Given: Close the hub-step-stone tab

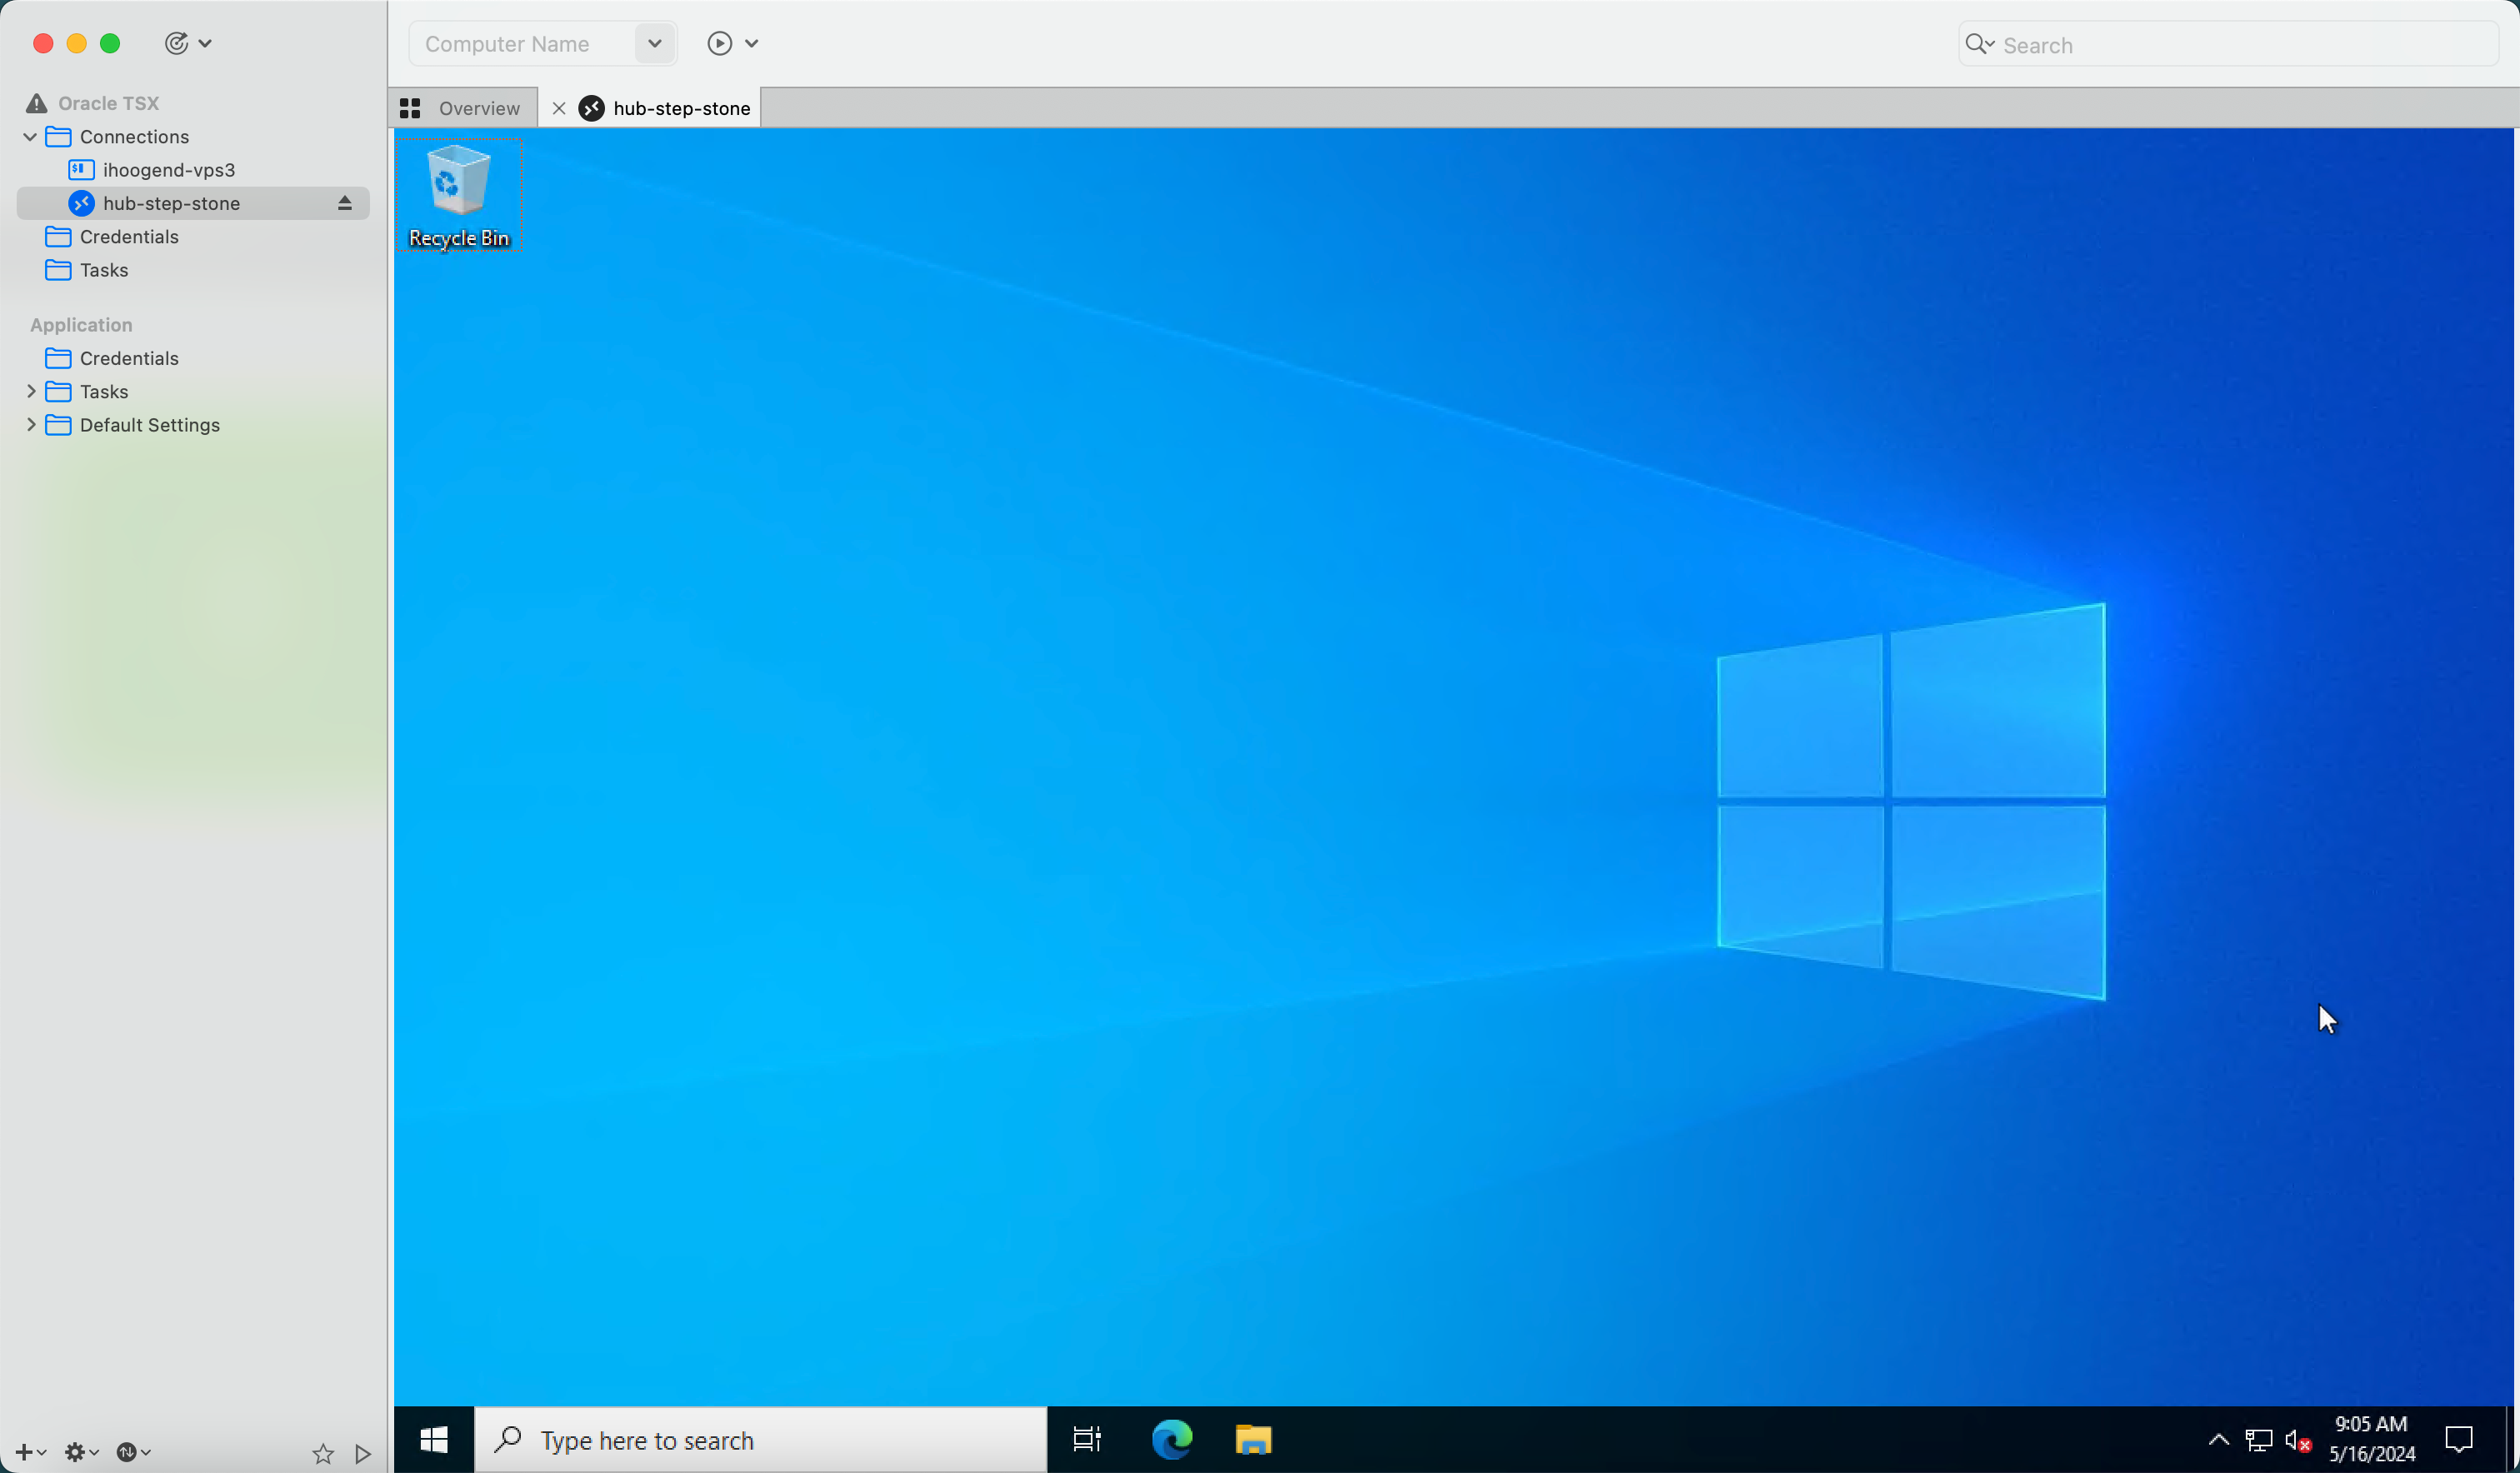Looking at the screenshot, I should tap(559, 108).
